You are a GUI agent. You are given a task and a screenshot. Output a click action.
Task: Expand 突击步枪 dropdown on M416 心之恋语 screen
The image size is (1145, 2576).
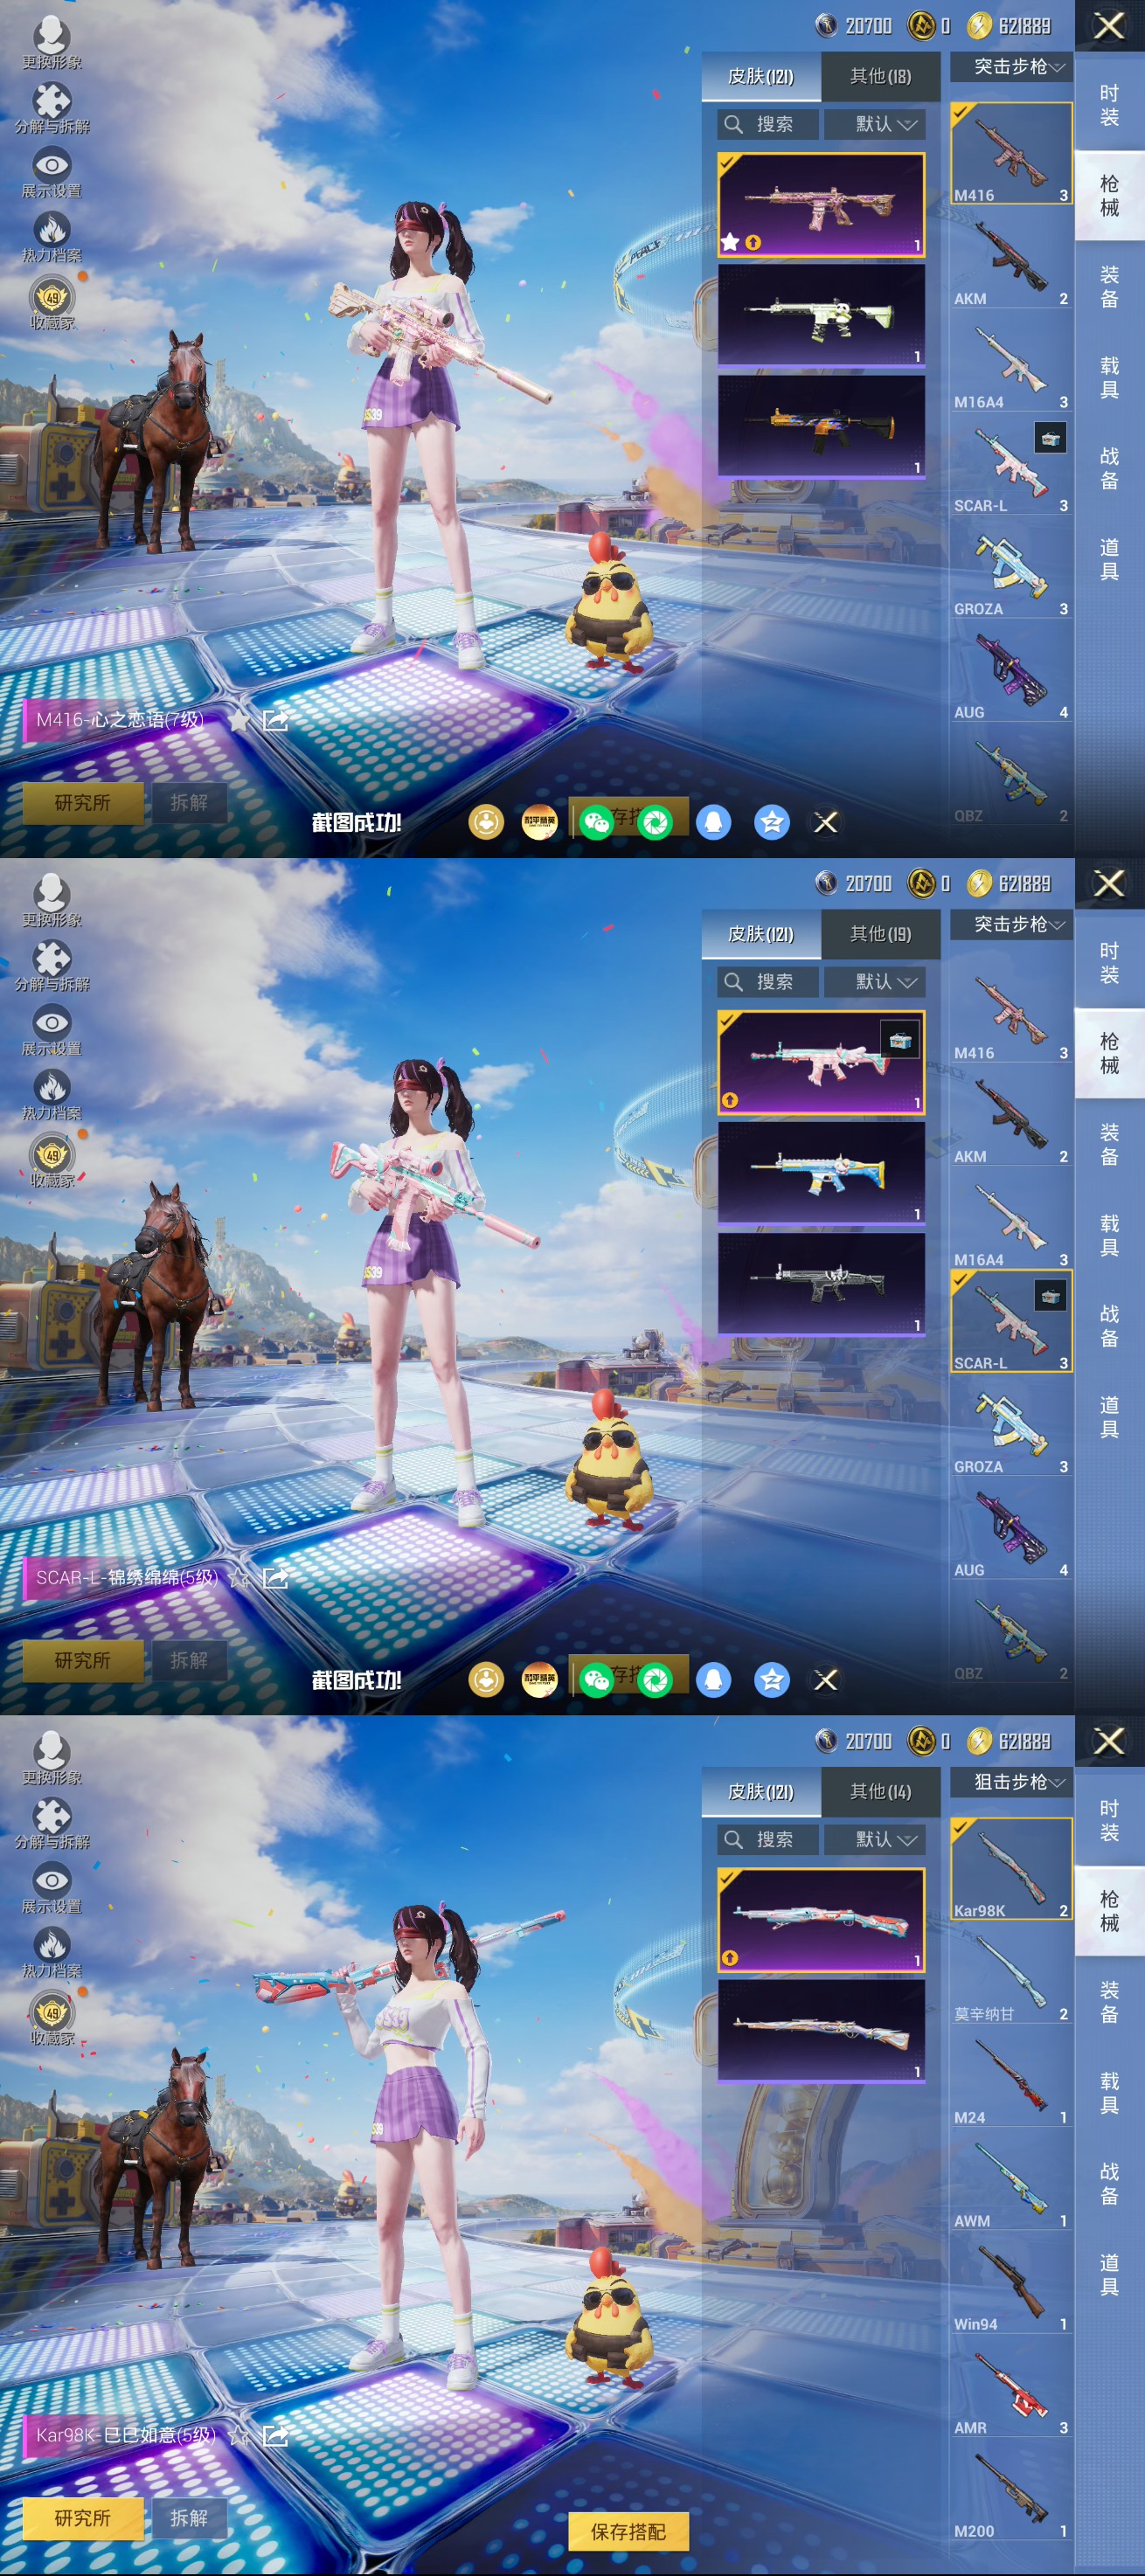1011,67
